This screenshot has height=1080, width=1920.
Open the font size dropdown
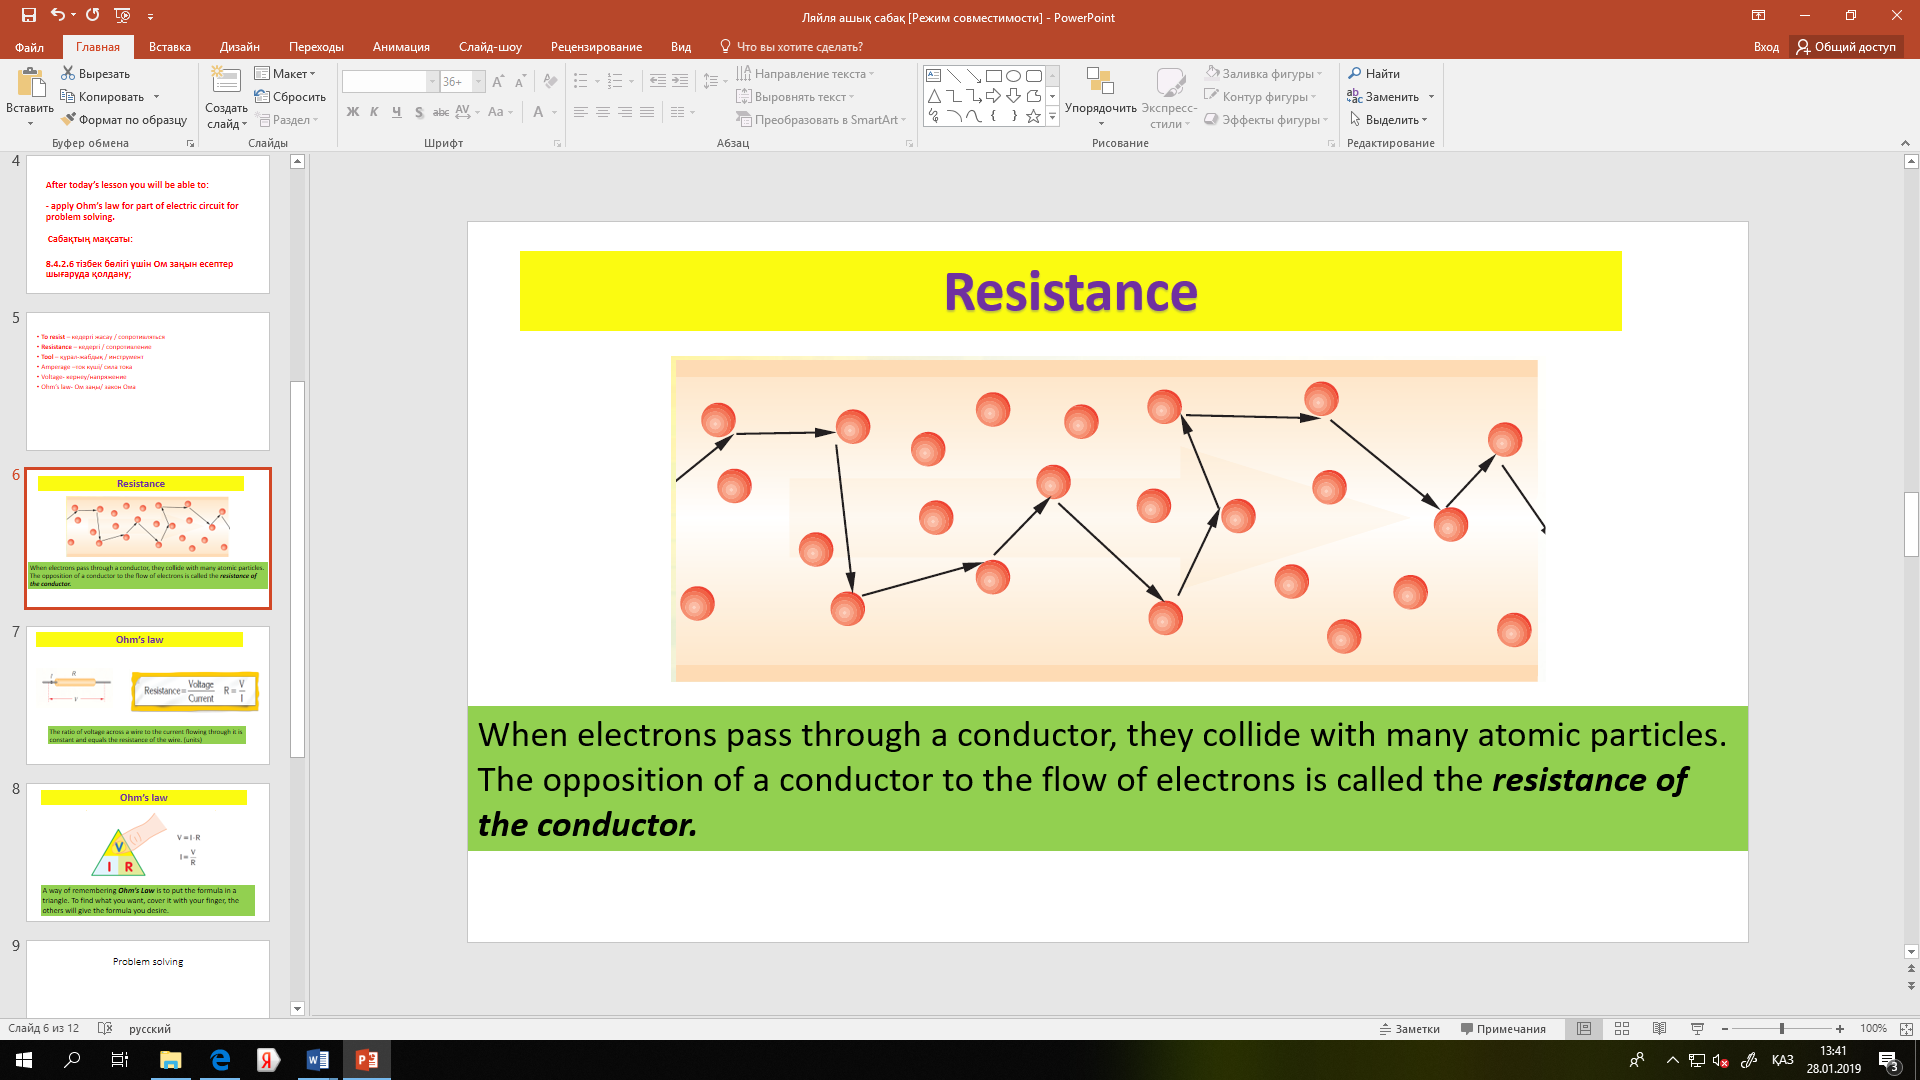(479, 81)
